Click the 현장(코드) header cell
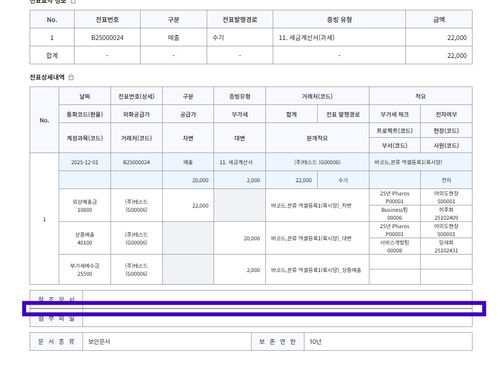The image size is (500, 368). click(446, 131)
